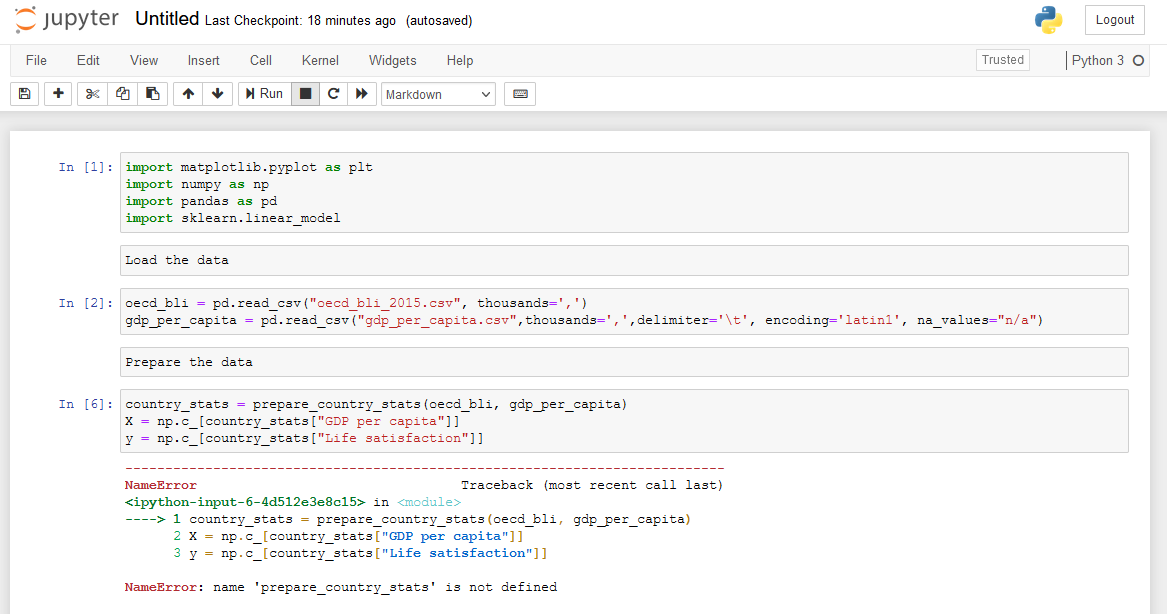Open the Cell menu
The image size is (1167, 614).
(260, 60)
